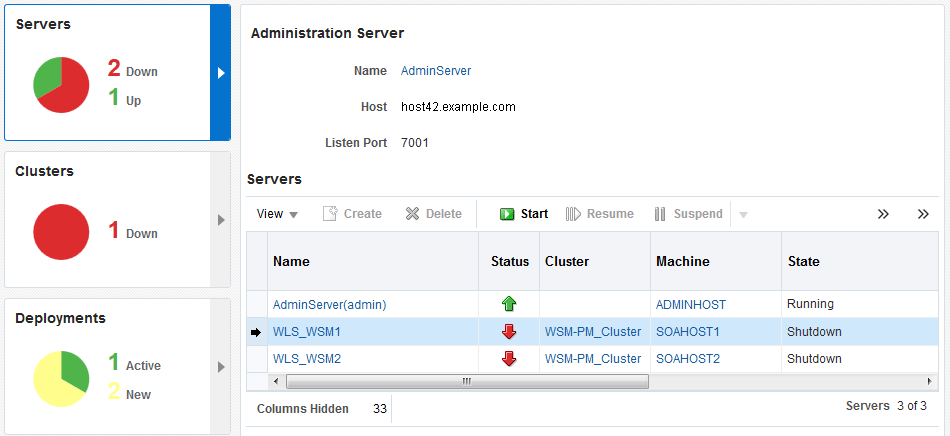Open the SOAHOST1 machine link
Viewport: 950px width, 436px height.
click(688, 332)
